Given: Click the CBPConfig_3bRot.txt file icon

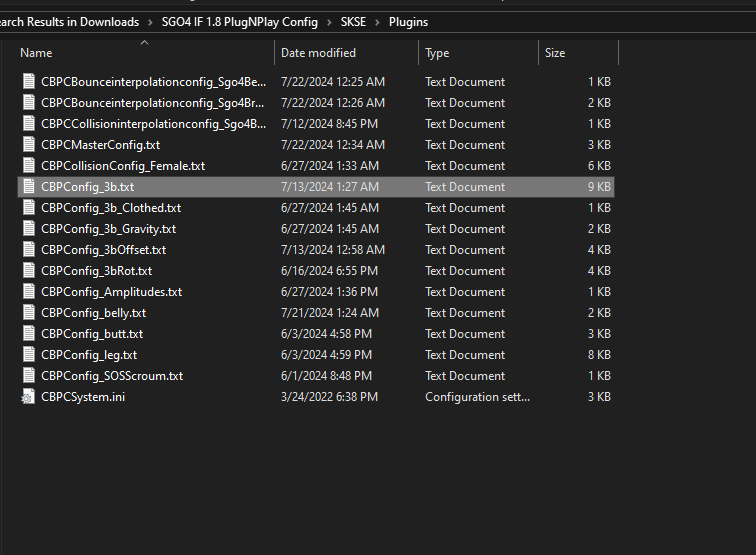Looking at the screenshot, I should pos(29,271).
